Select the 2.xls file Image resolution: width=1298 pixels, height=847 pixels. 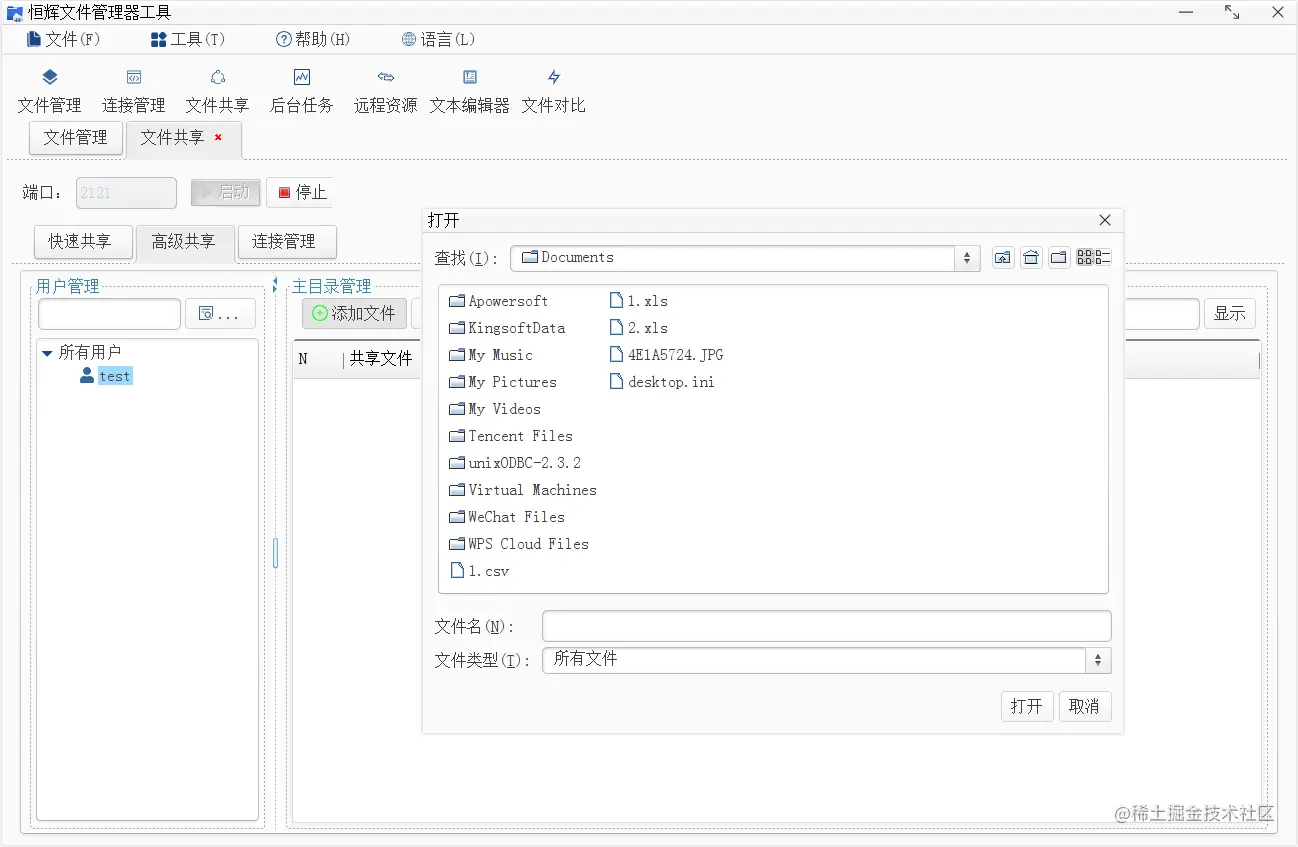[x=639, y=328]
